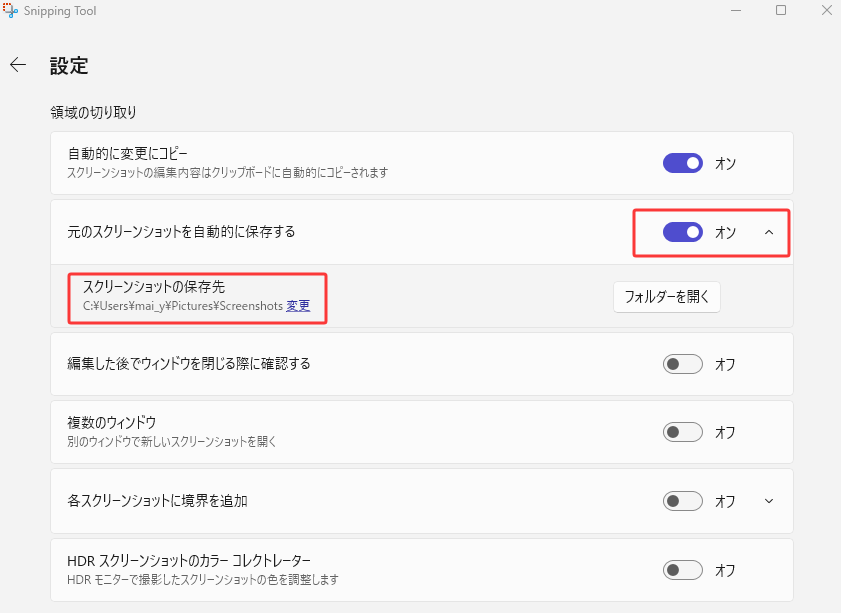
Task: Click the 複数のウィンドウ setting label
Action: 112,422
